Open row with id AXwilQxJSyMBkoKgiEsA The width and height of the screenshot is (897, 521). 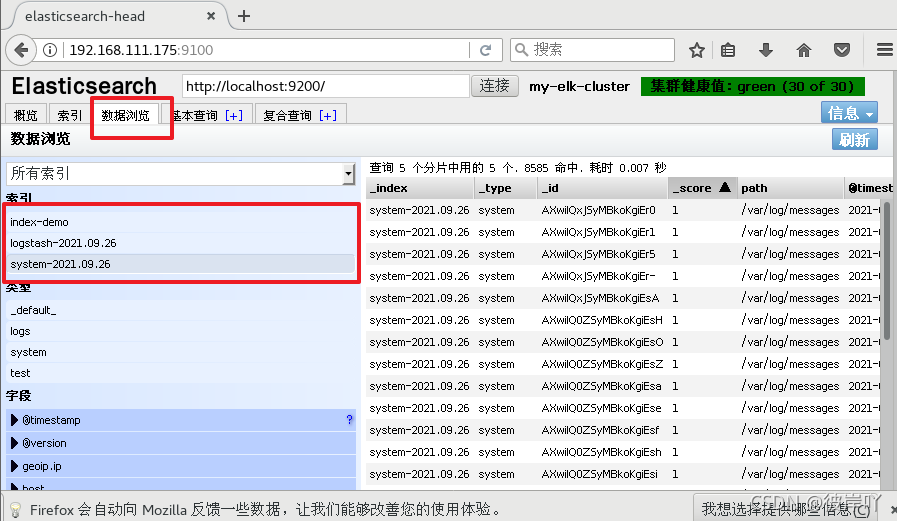[623, 298]
